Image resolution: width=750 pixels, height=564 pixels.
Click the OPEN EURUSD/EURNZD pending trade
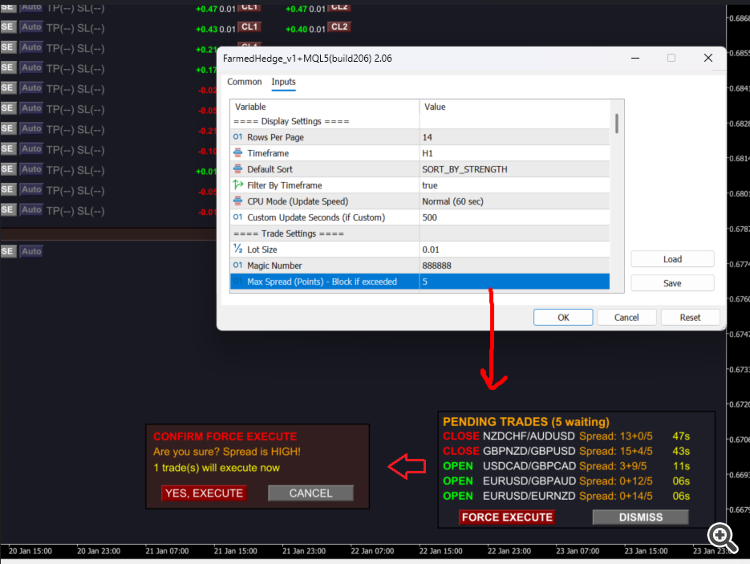click(566, 496)
